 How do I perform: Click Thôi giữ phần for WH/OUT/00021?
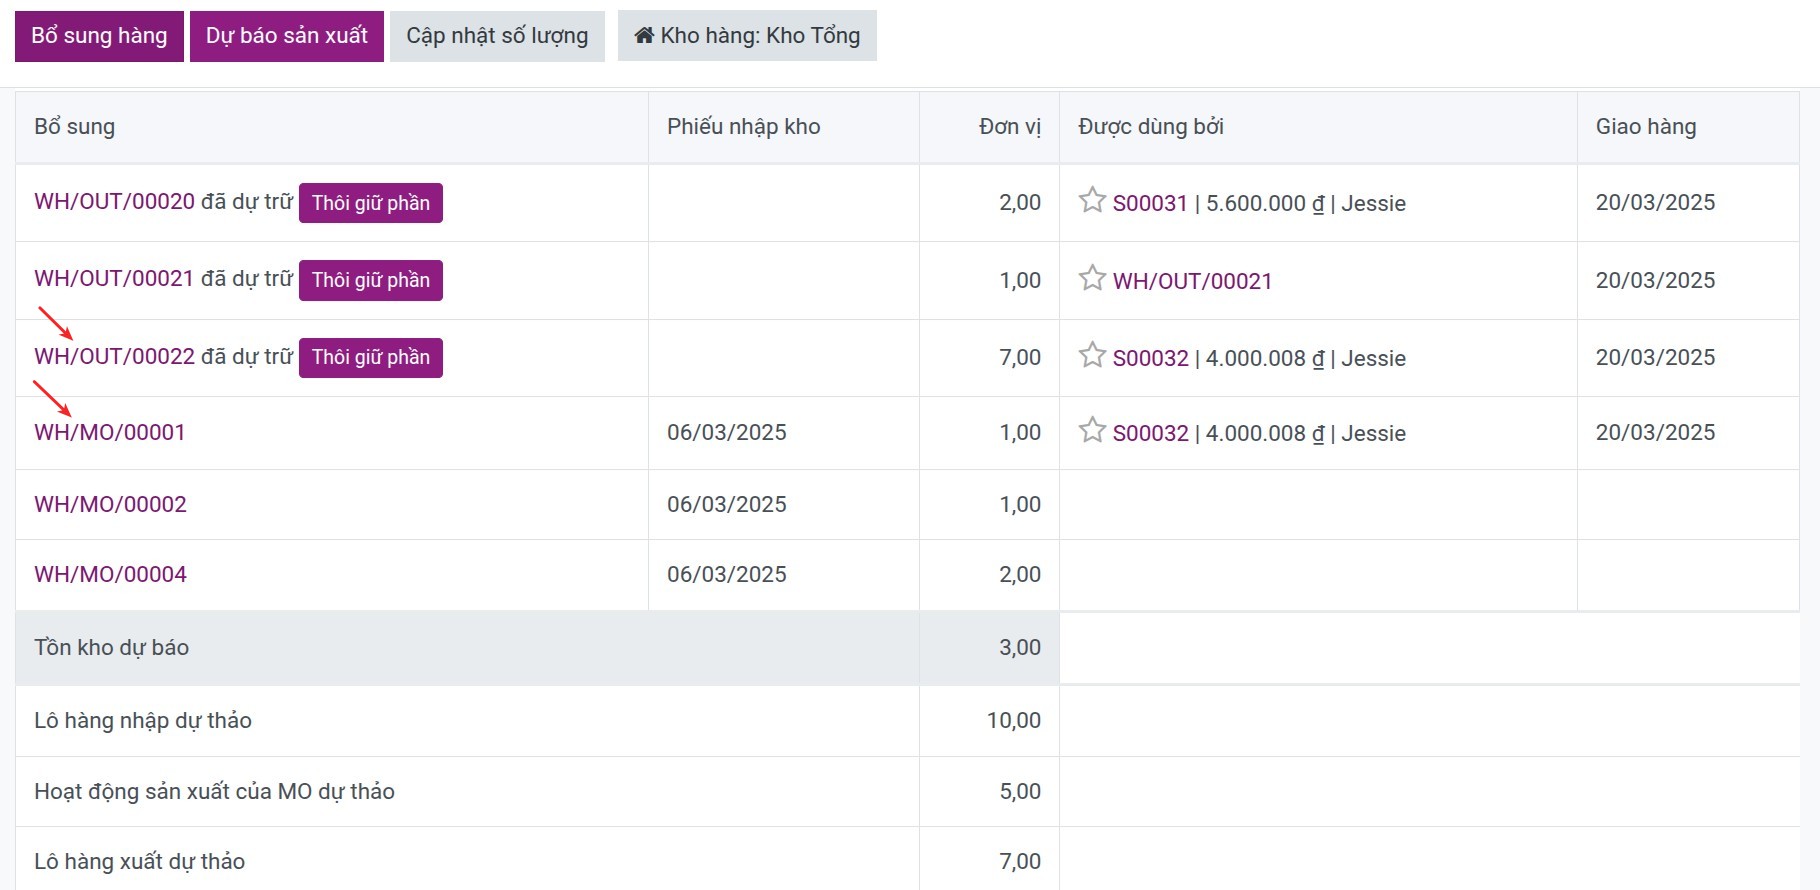coord(371,280)
